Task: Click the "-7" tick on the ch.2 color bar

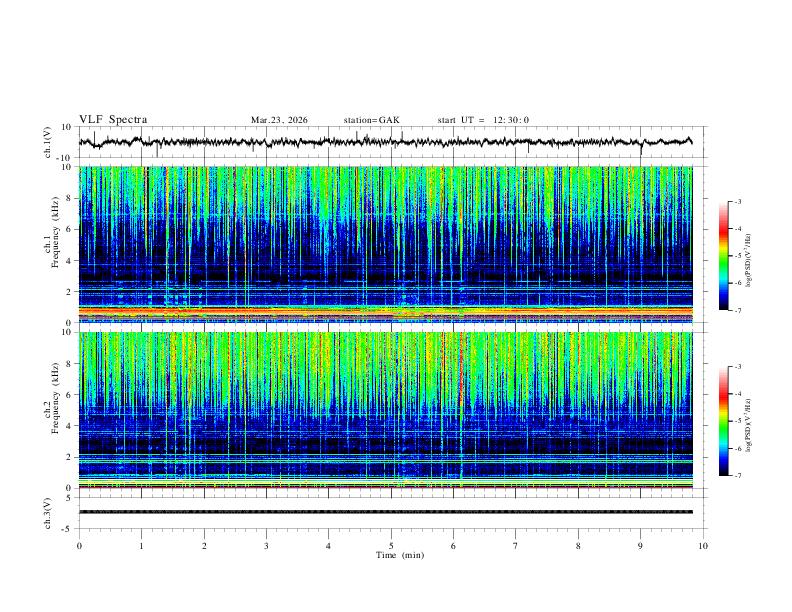Action: tap(737, 476)
